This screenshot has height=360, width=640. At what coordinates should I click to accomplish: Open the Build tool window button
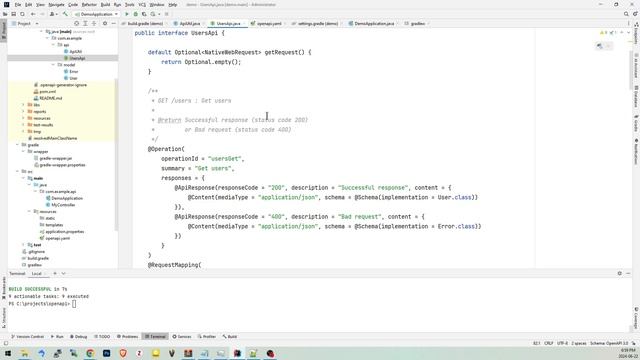[230, 337]
